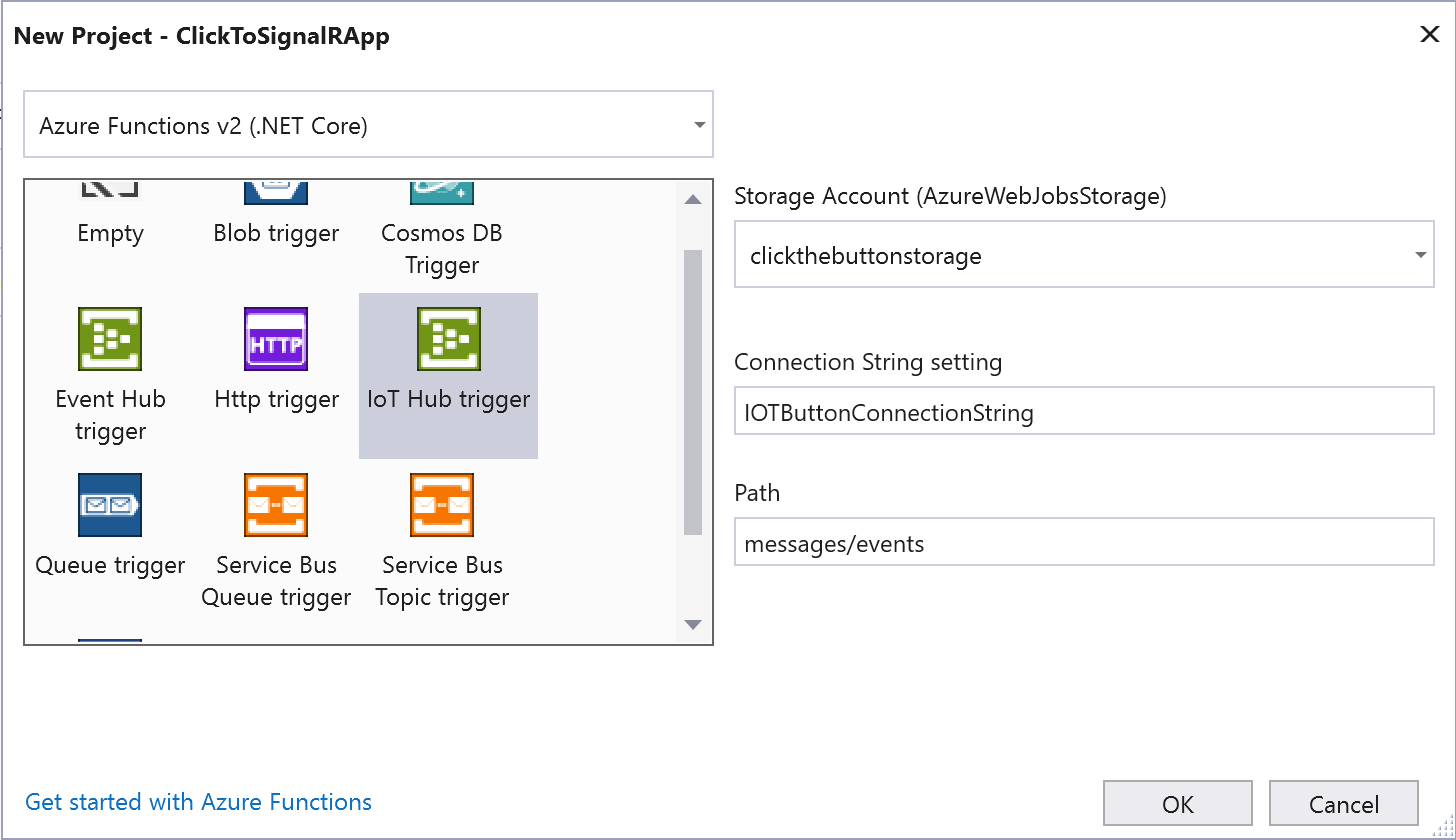
Task: Click the template list scroll down arrow
Action: [693, 625]
